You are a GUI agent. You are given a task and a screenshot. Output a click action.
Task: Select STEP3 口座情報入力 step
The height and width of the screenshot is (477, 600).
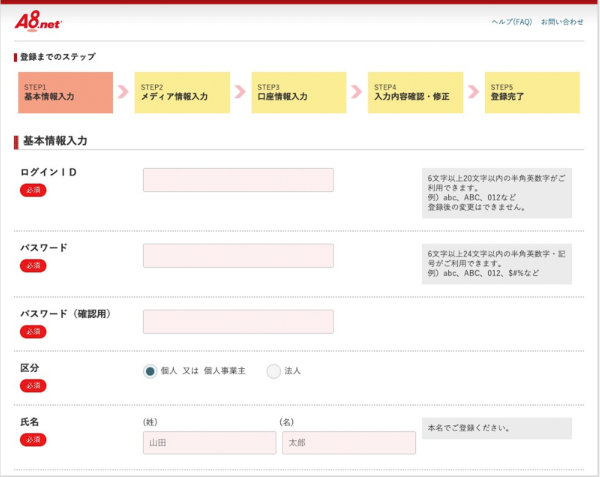tap(296, 92)
